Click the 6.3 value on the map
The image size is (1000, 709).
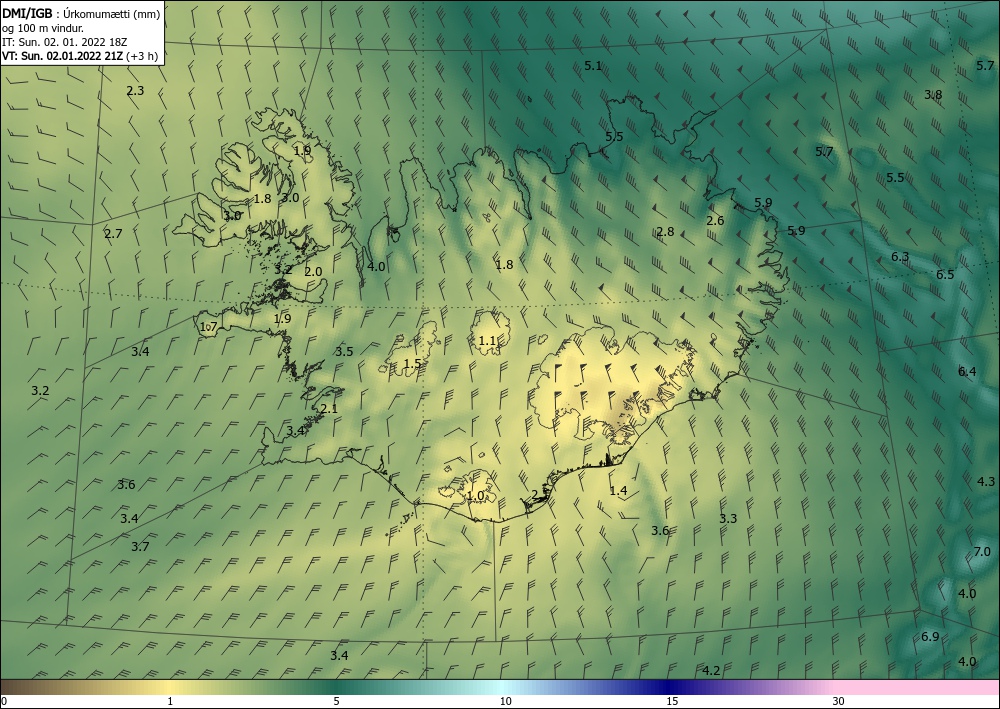click(x=900, y=257)
